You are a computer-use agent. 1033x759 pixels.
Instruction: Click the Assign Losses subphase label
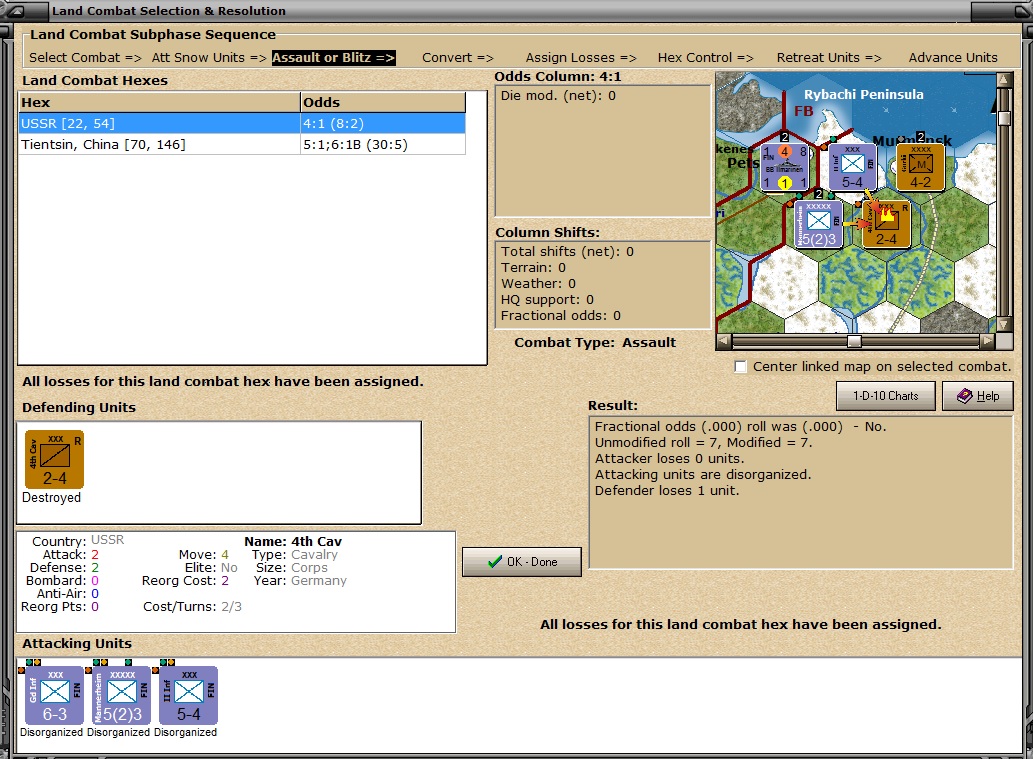[x=581, y=57]
